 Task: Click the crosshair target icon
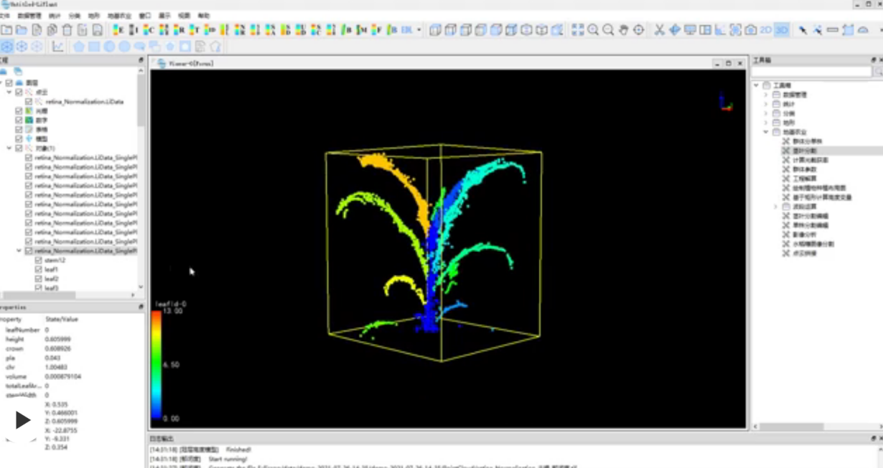click(639, 30)
